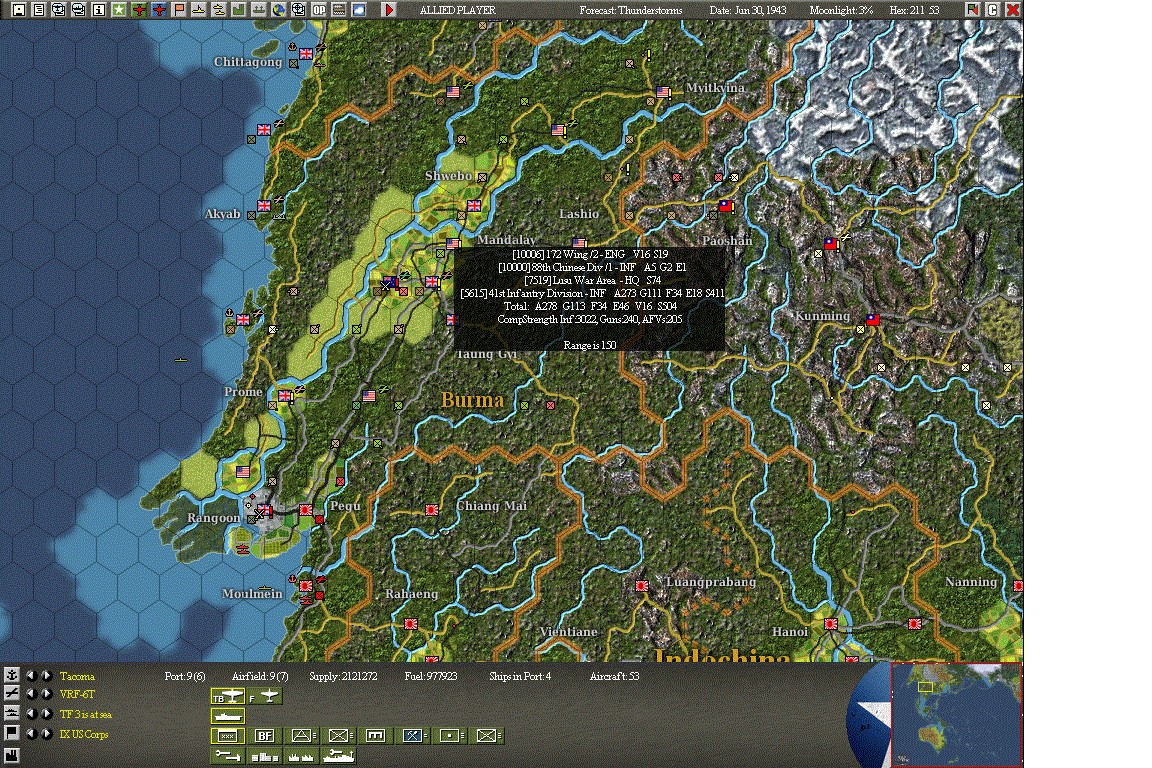The image size is (1152, 768).
Task: Go to previous air group before VRF-6T
Action: pyautogui.click(x=31, y=693)
